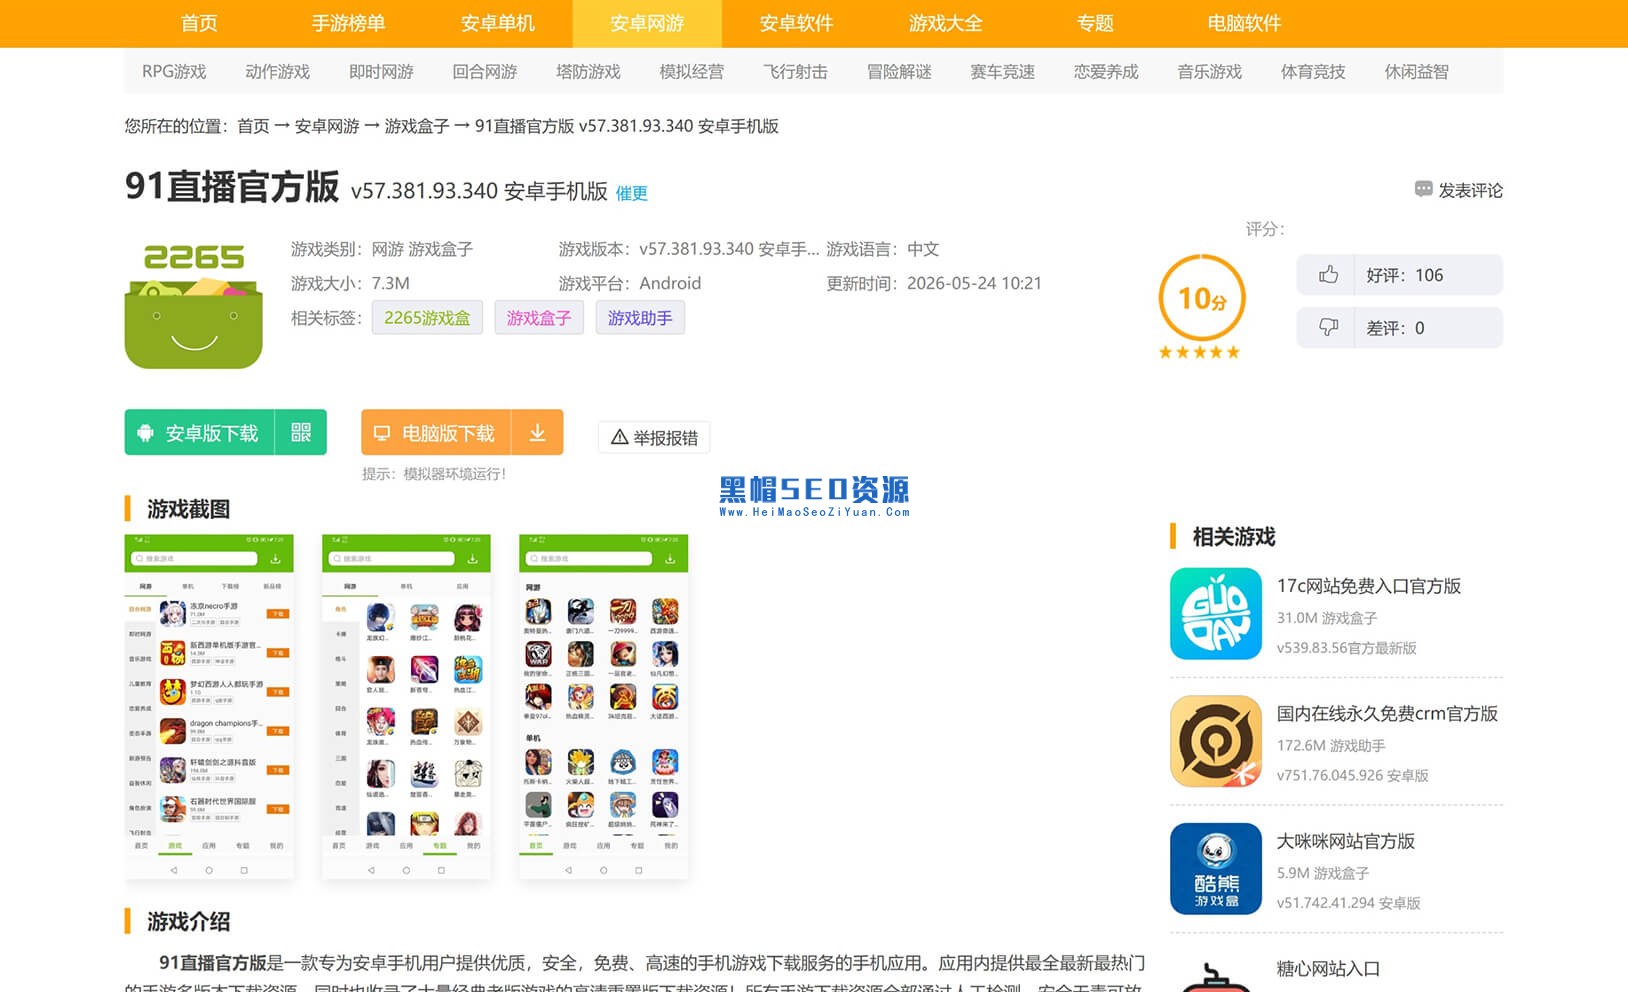
Task: Click the 好评: 106 vote button
Action: [x=1399, y=275]
